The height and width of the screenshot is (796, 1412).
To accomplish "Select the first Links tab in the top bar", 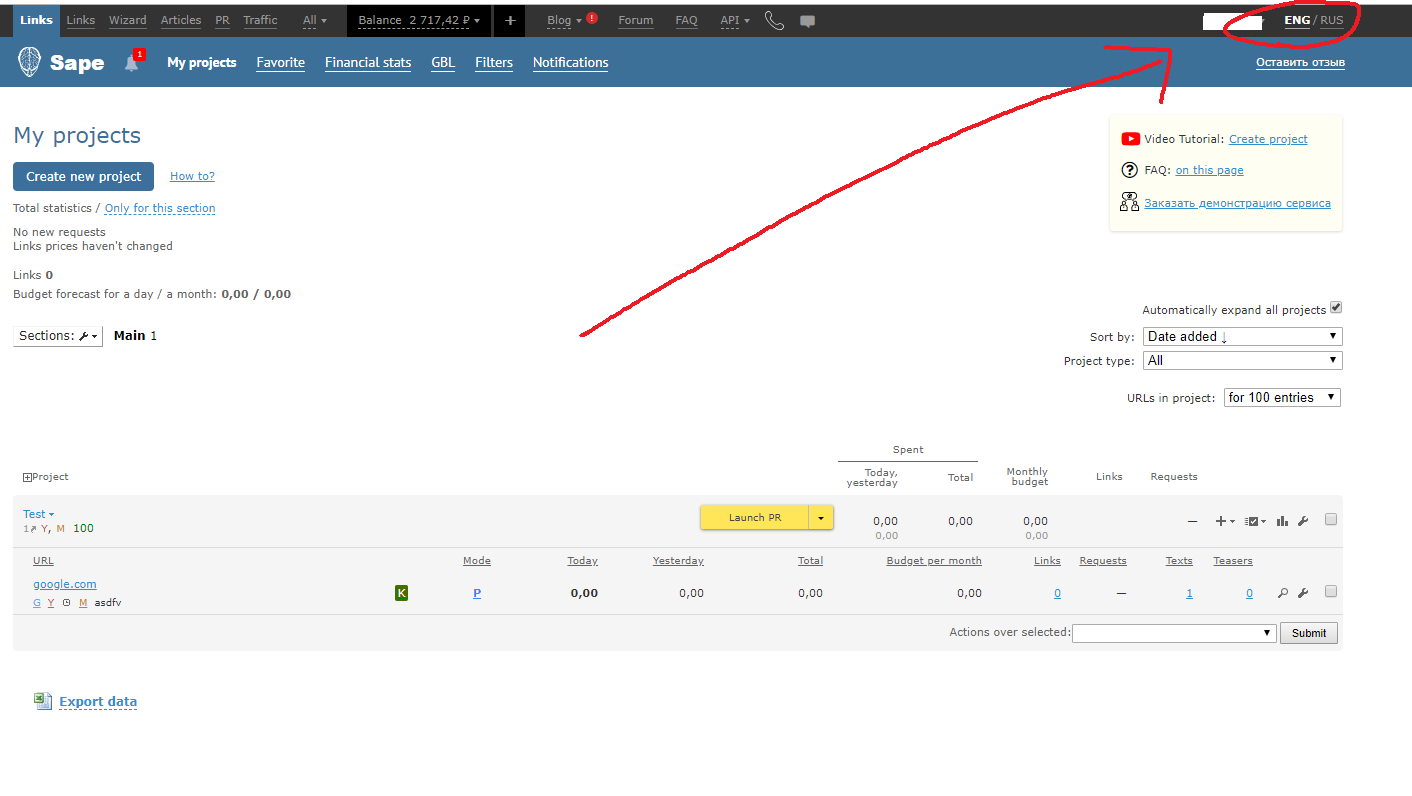I will 36,20.
